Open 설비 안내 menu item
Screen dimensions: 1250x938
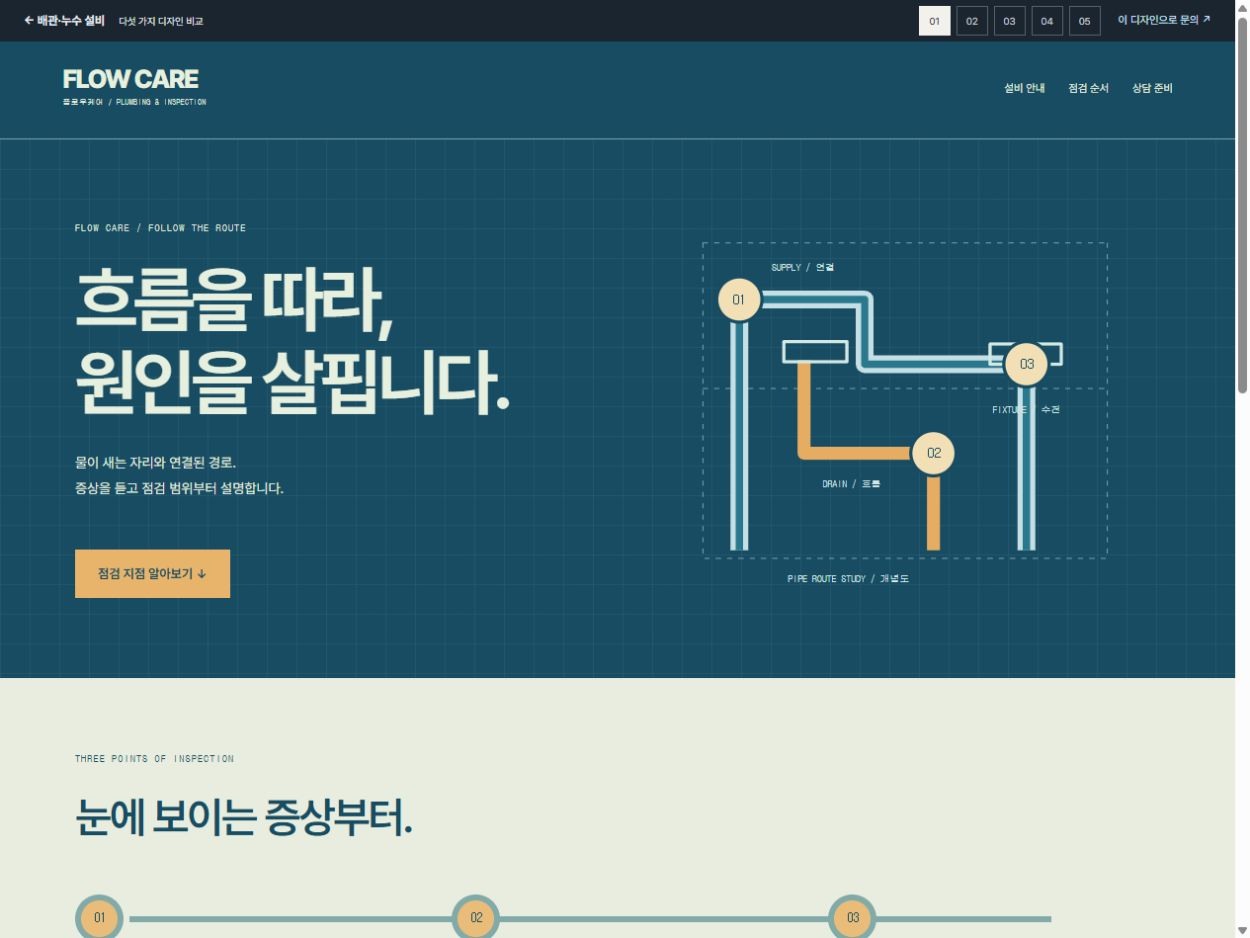click(x=1025, y=88)
